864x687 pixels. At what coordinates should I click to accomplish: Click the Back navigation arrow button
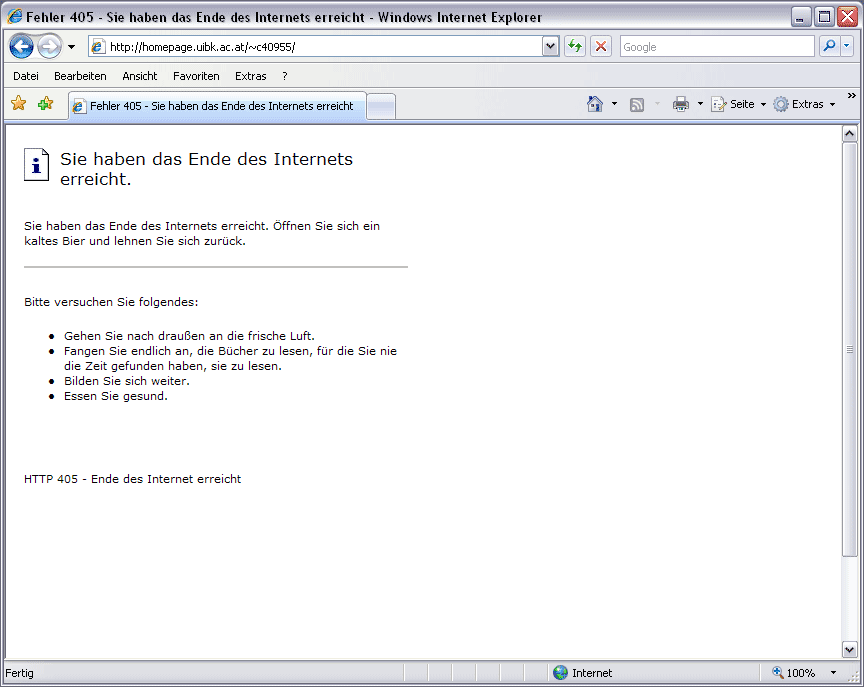[21, 47]
